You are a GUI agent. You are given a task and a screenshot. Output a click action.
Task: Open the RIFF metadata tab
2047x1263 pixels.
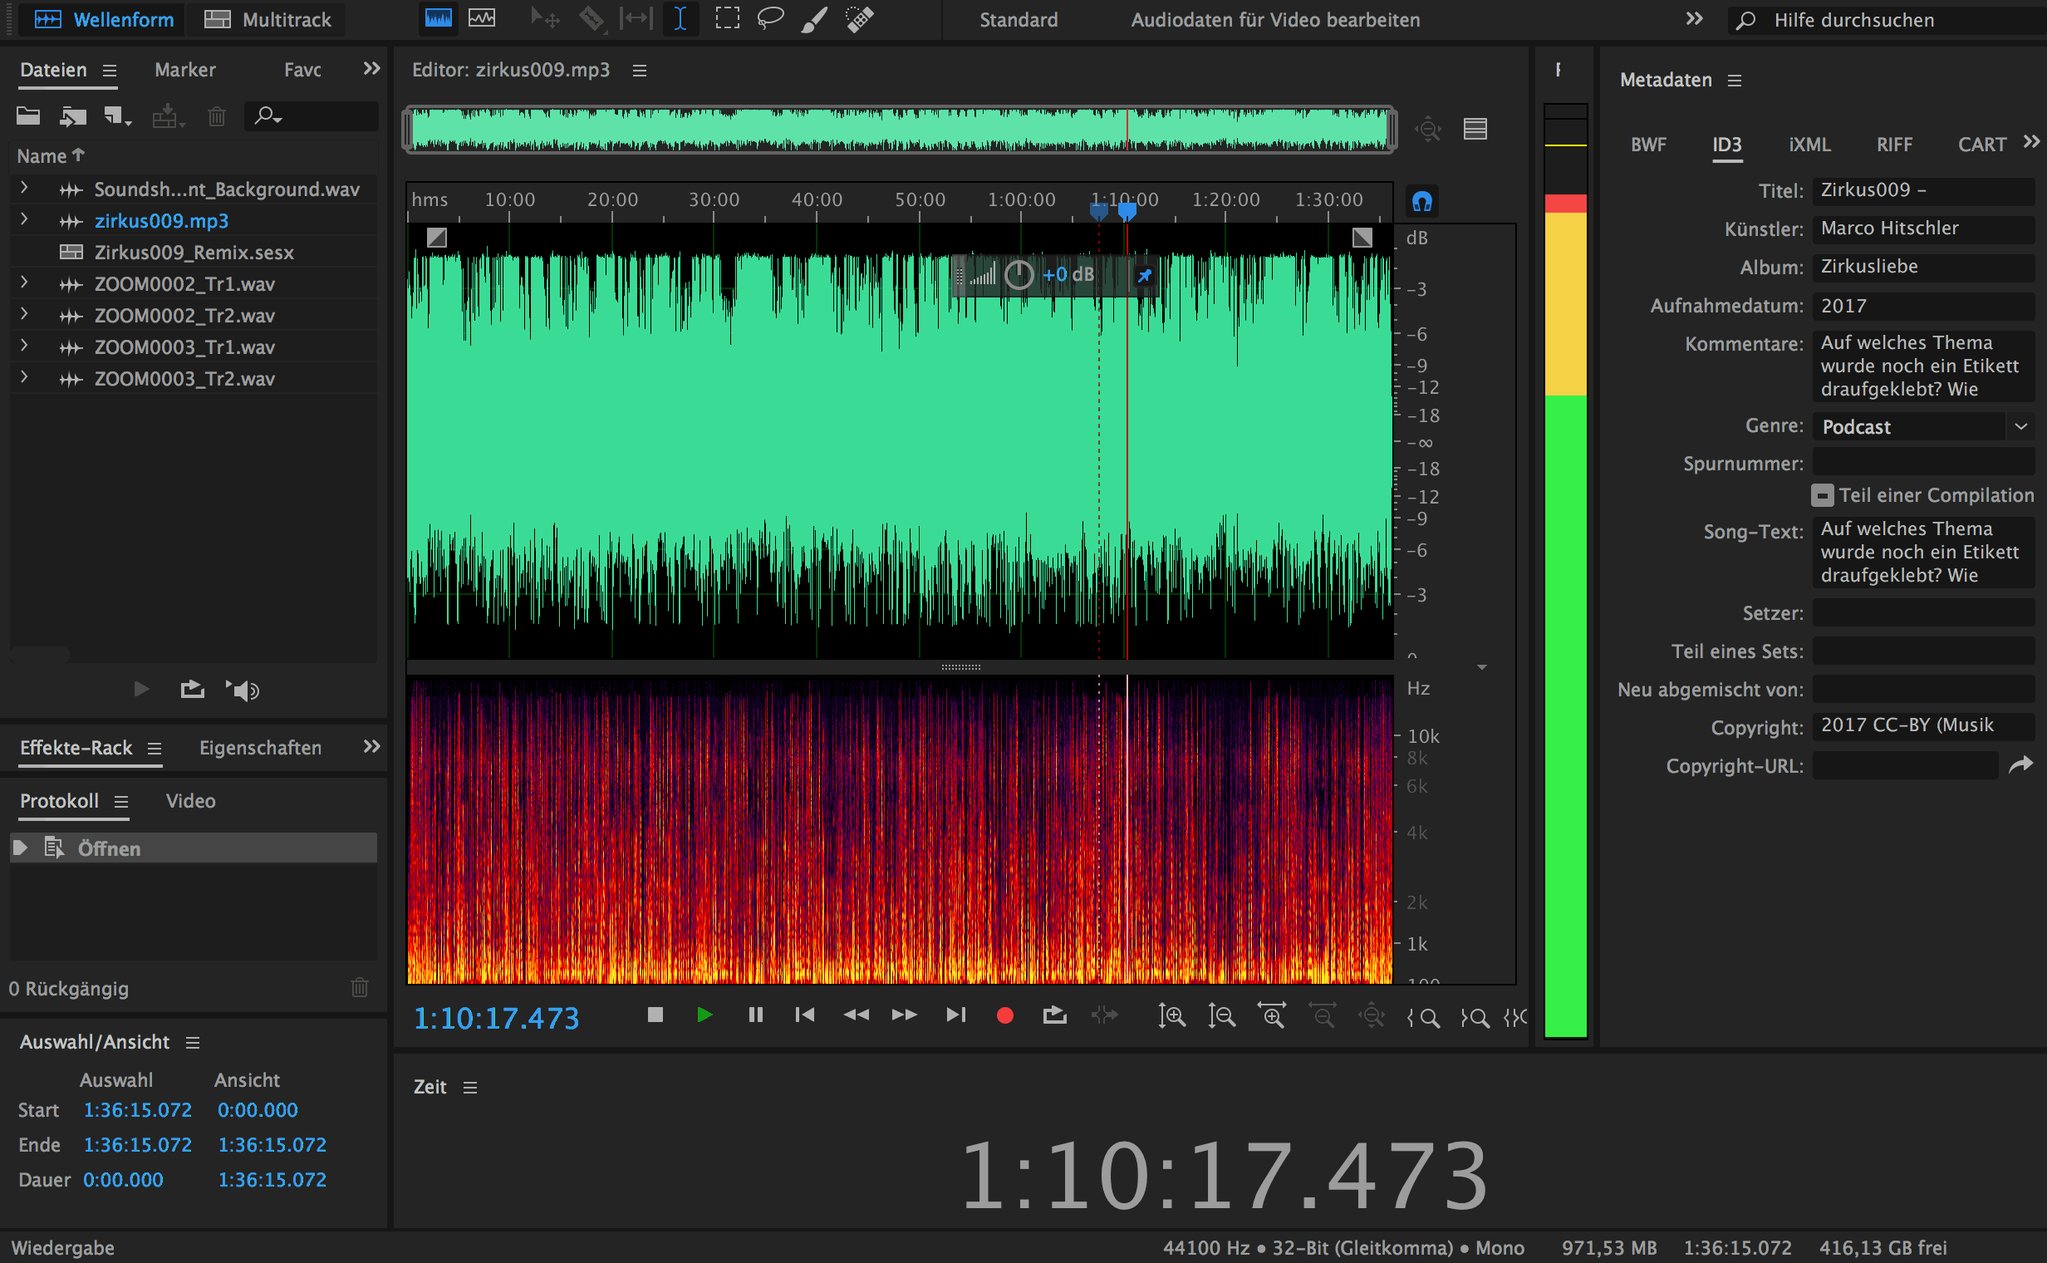tap(1894, 145)
